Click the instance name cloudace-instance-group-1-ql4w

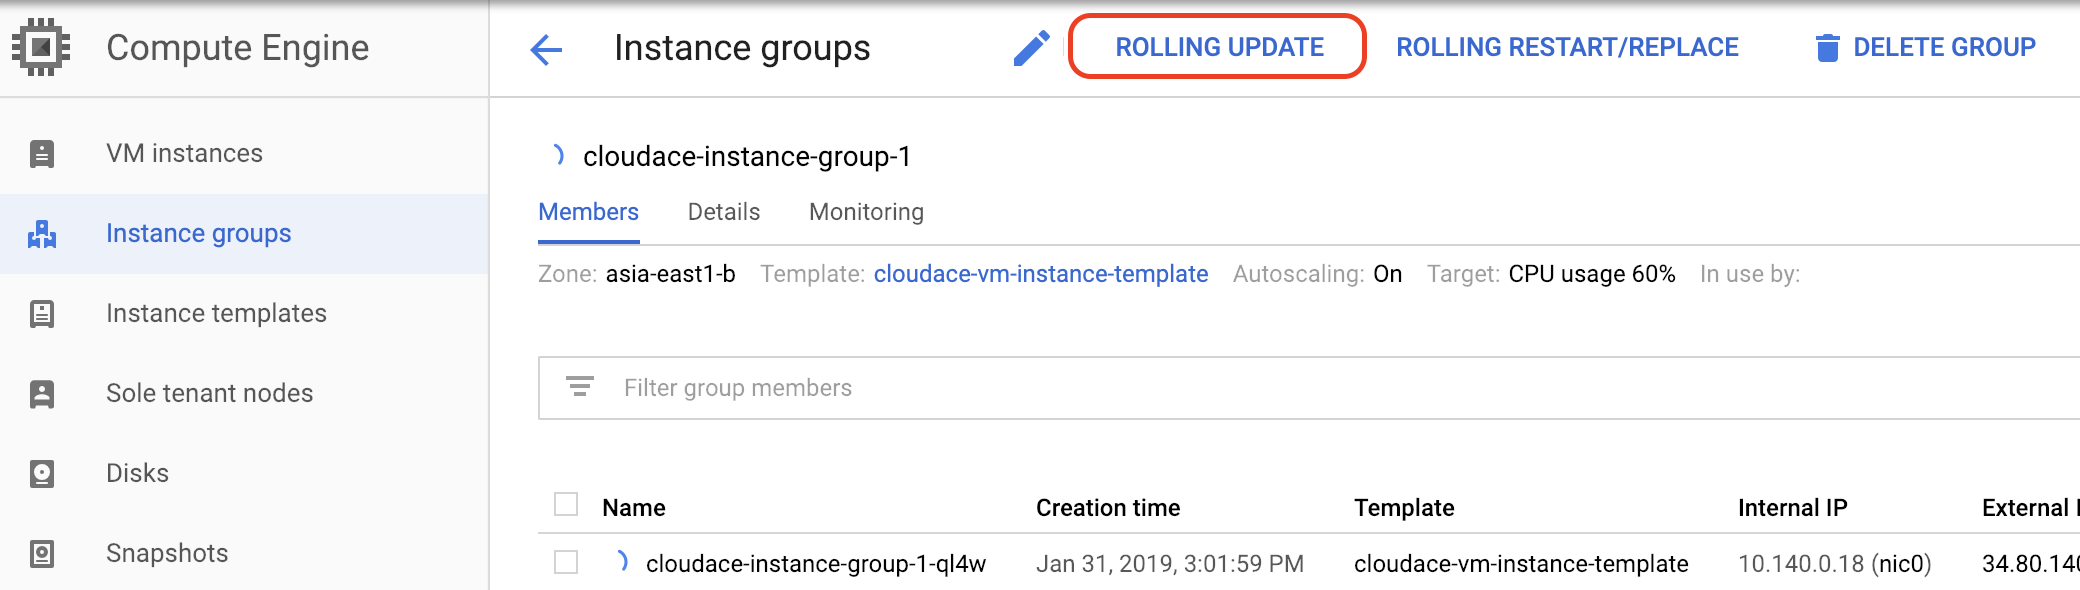point(816,564)
